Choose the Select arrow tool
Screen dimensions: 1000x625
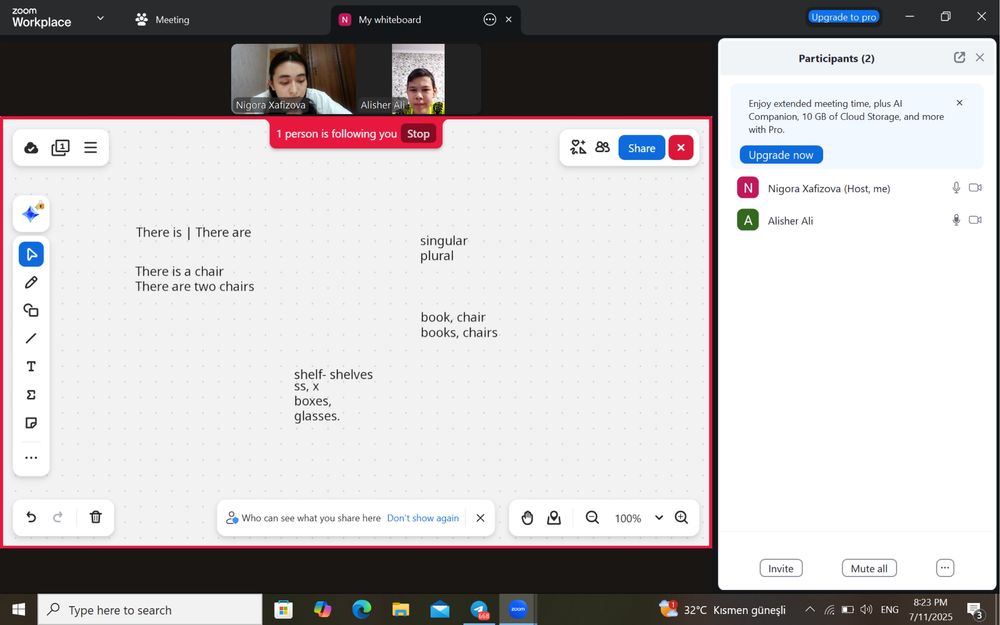(x=31, y=254)
